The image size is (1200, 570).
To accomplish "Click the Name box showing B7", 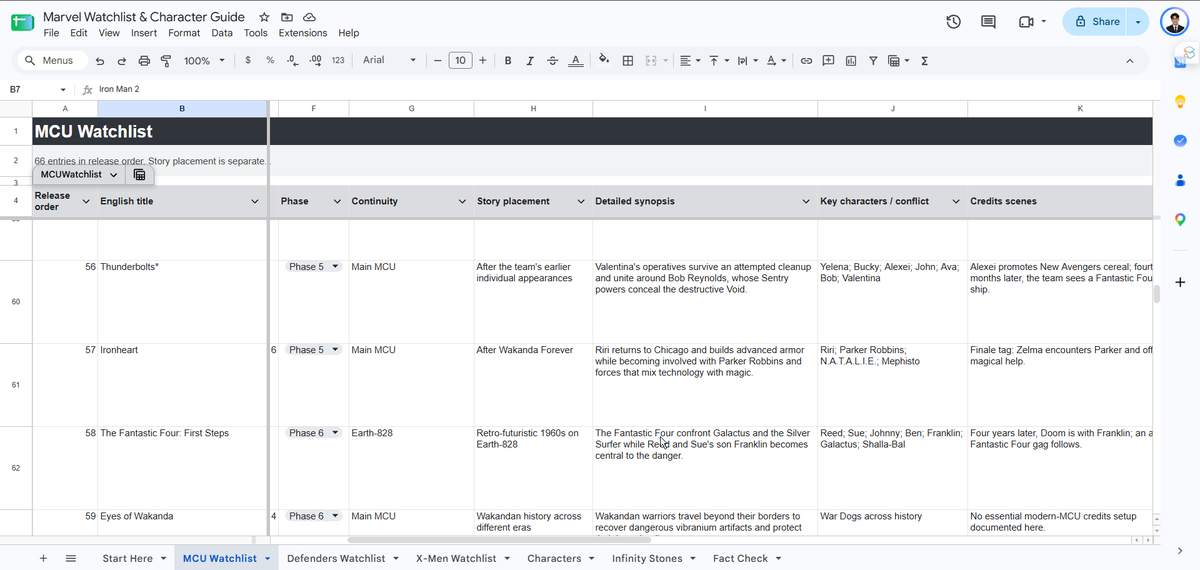I will [37, 89].
